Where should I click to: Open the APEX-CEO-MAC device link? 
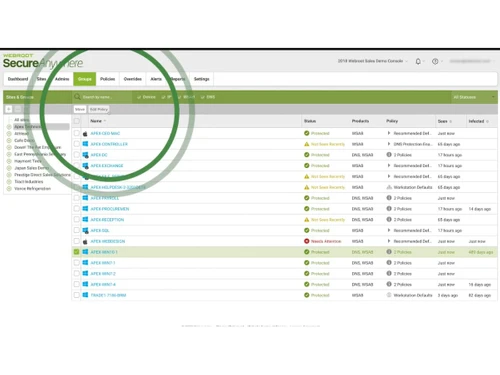[105, 133]
